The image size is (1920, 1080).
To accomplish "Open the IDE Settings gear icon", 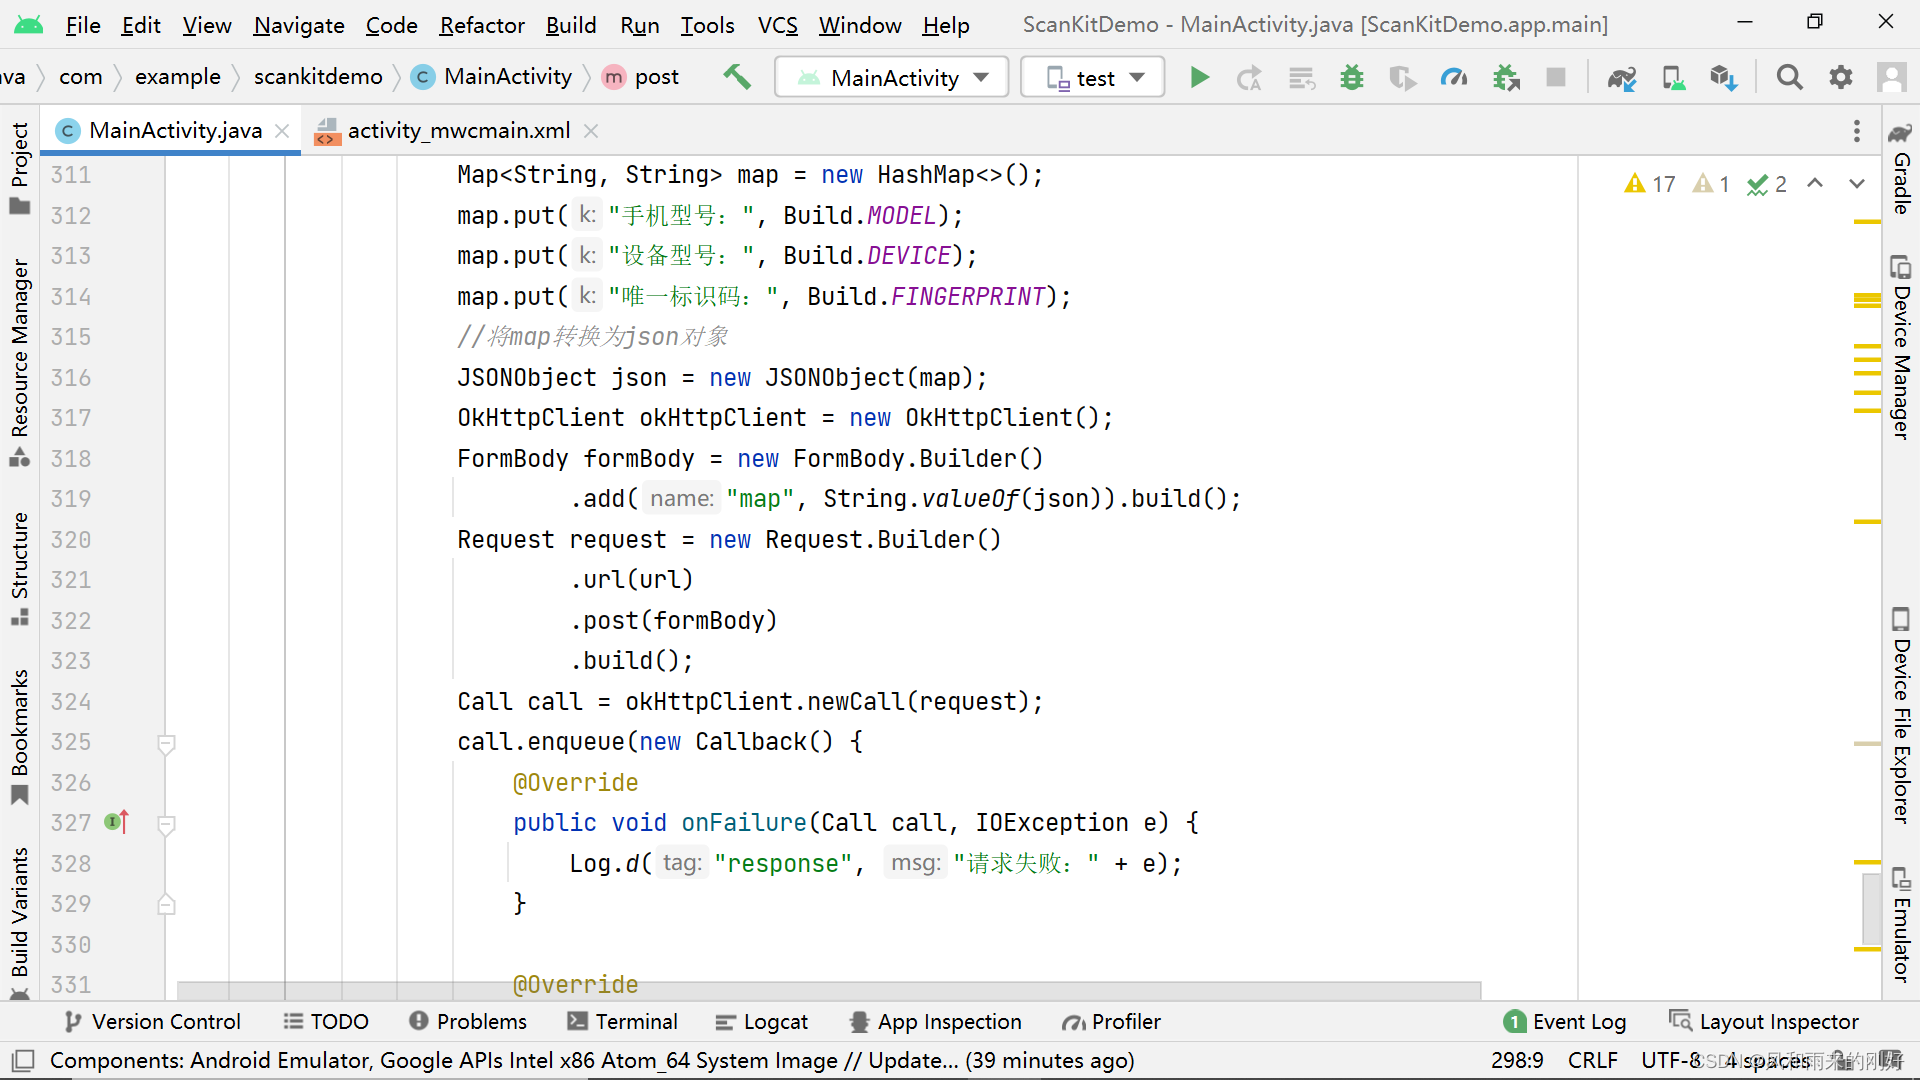I will click(x=1841, y=77).
